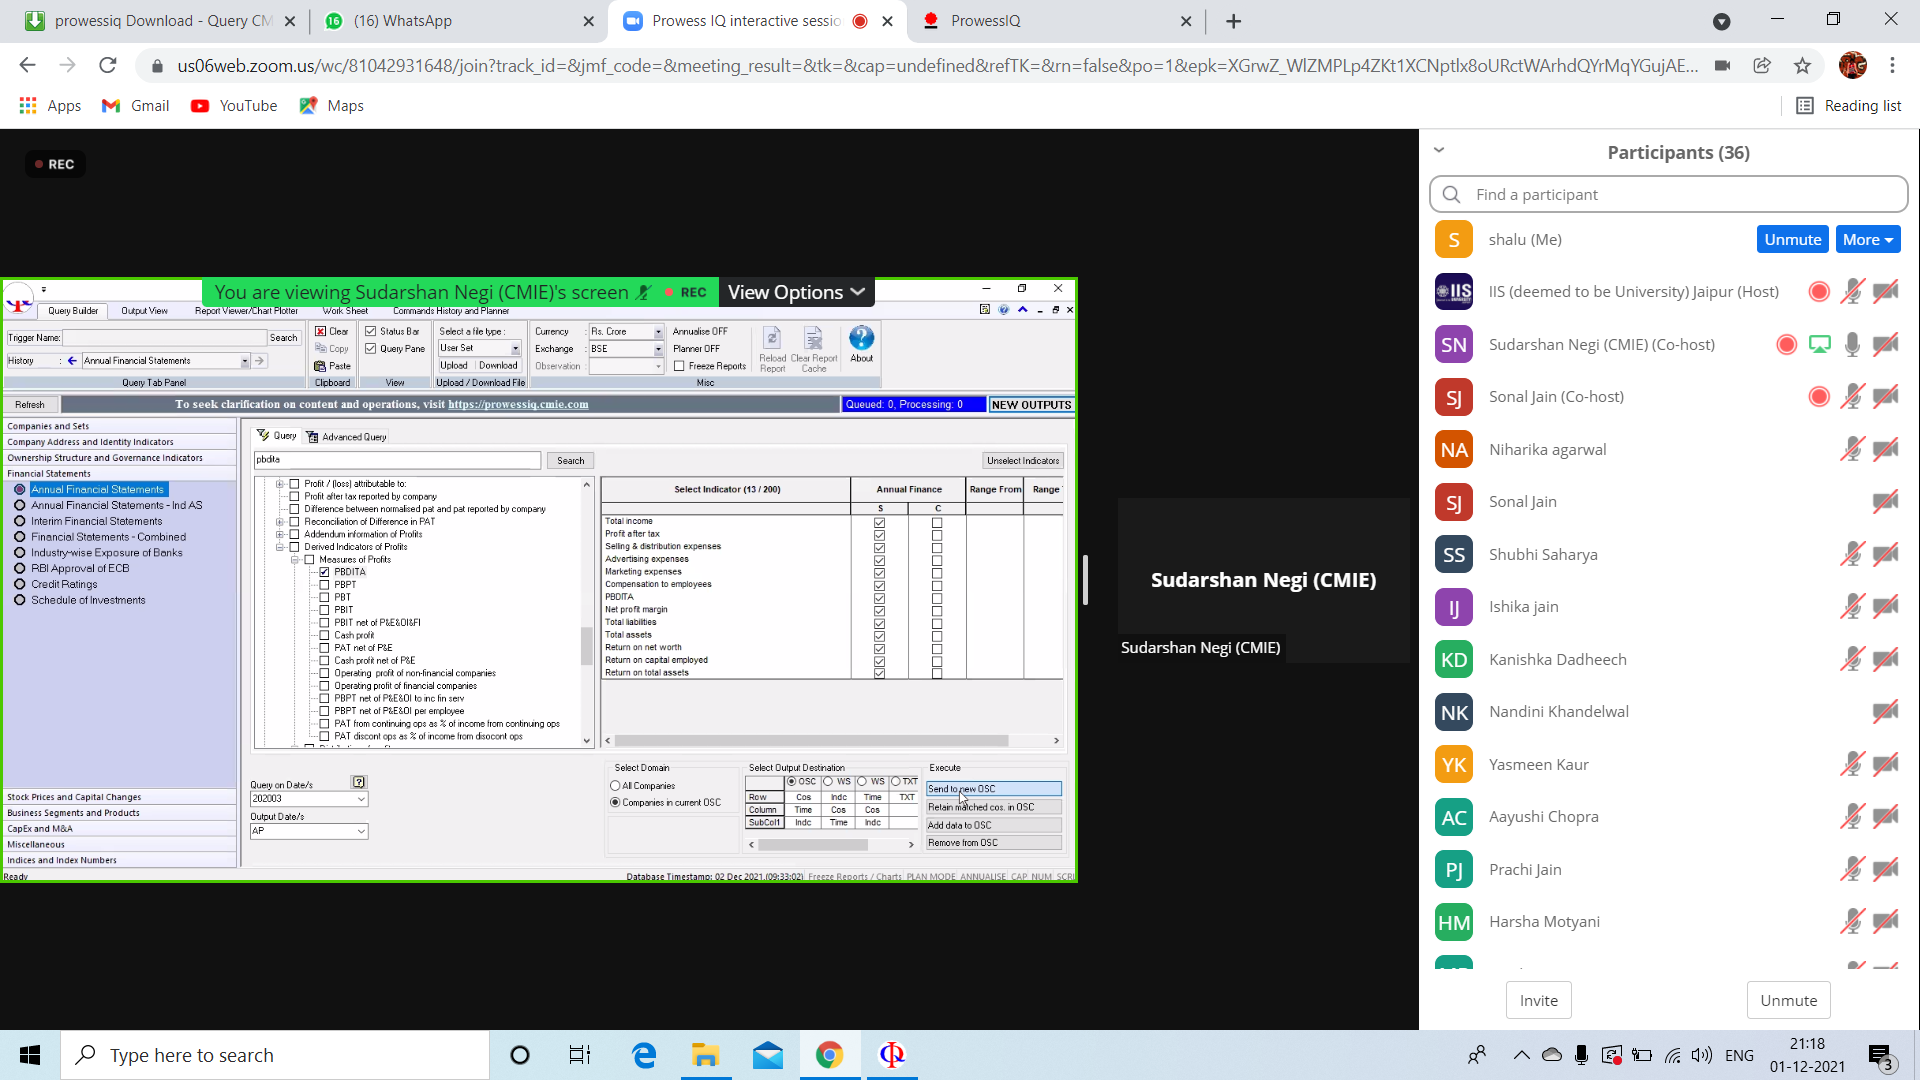The width and height of the screenshot is (1920, 1080).
Task: Click the Chrome bookmark star icon
Action: pyautogui.click(x=1802, y=66)
